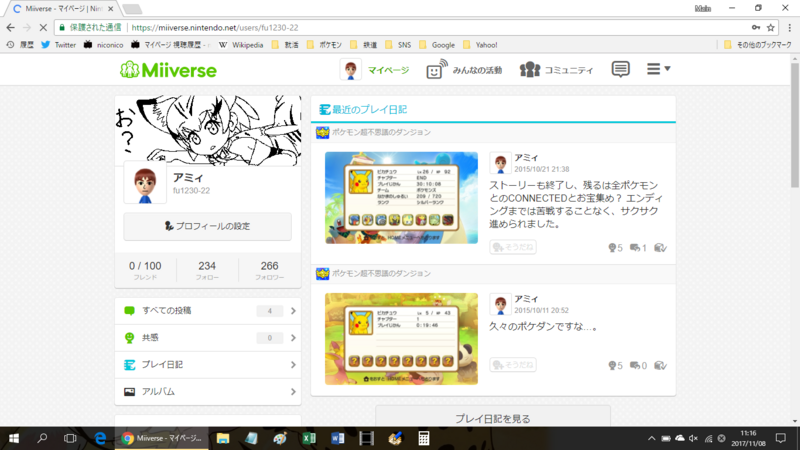Close the Miiverse browser tab

pos(111,9)
